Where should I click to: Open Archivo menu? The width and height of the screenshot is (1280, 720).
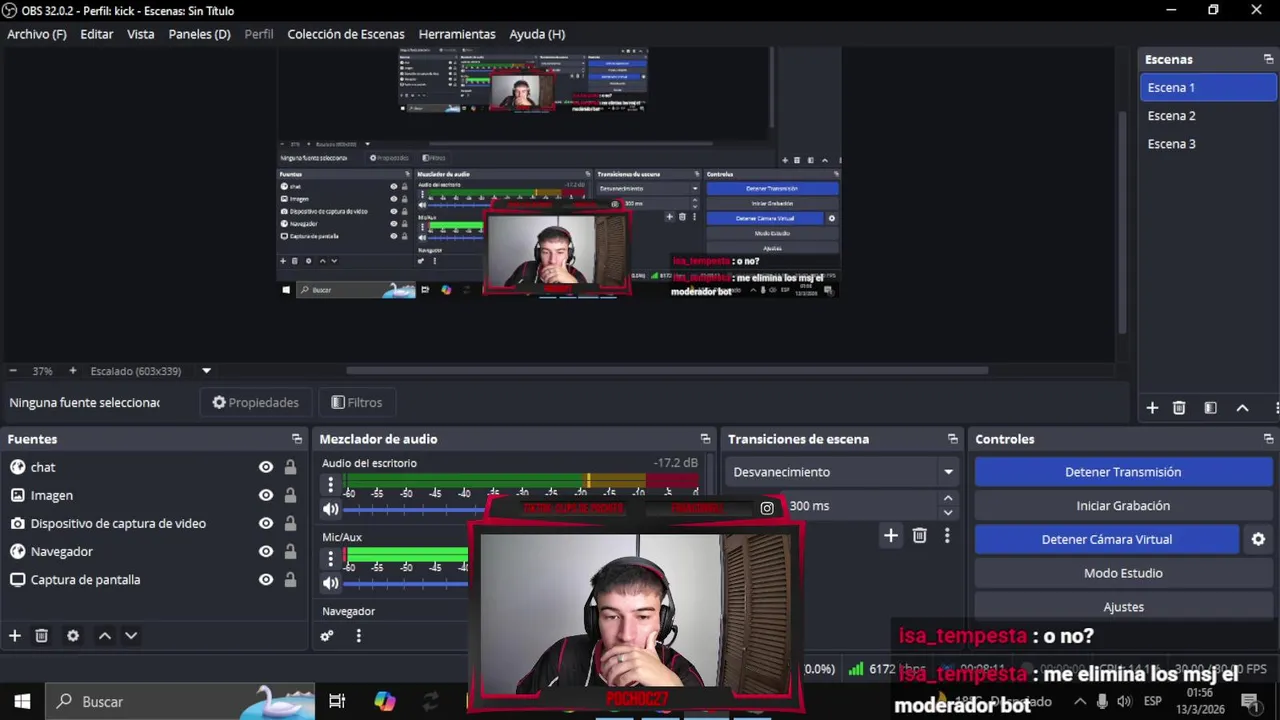point(37,34)
